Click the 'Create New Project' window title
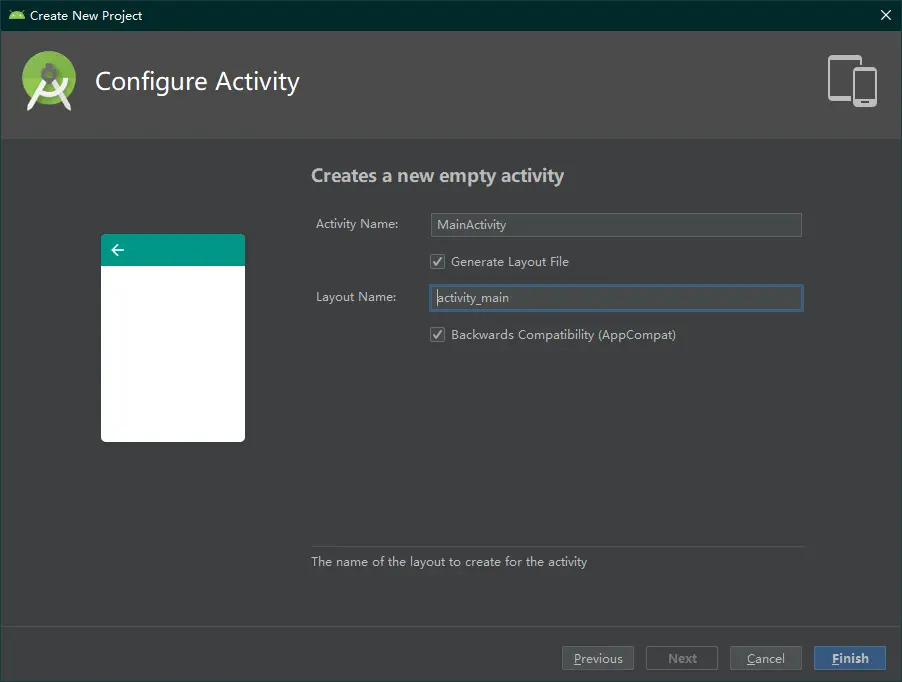 pos(86,16)
